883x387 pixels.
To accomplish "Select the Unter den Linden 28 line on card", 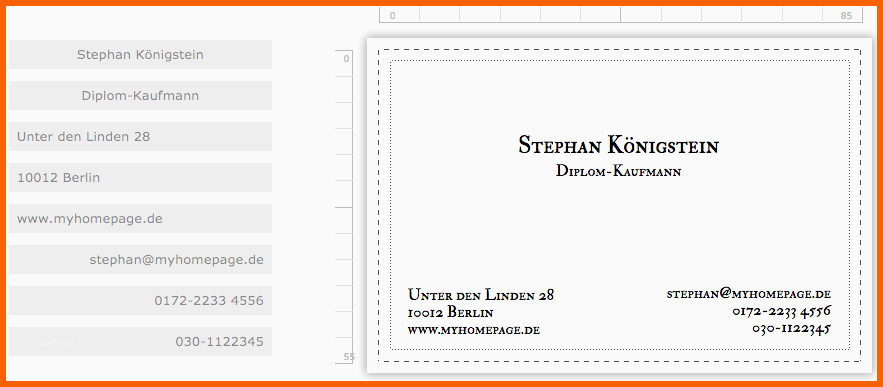I will point(481,295).
